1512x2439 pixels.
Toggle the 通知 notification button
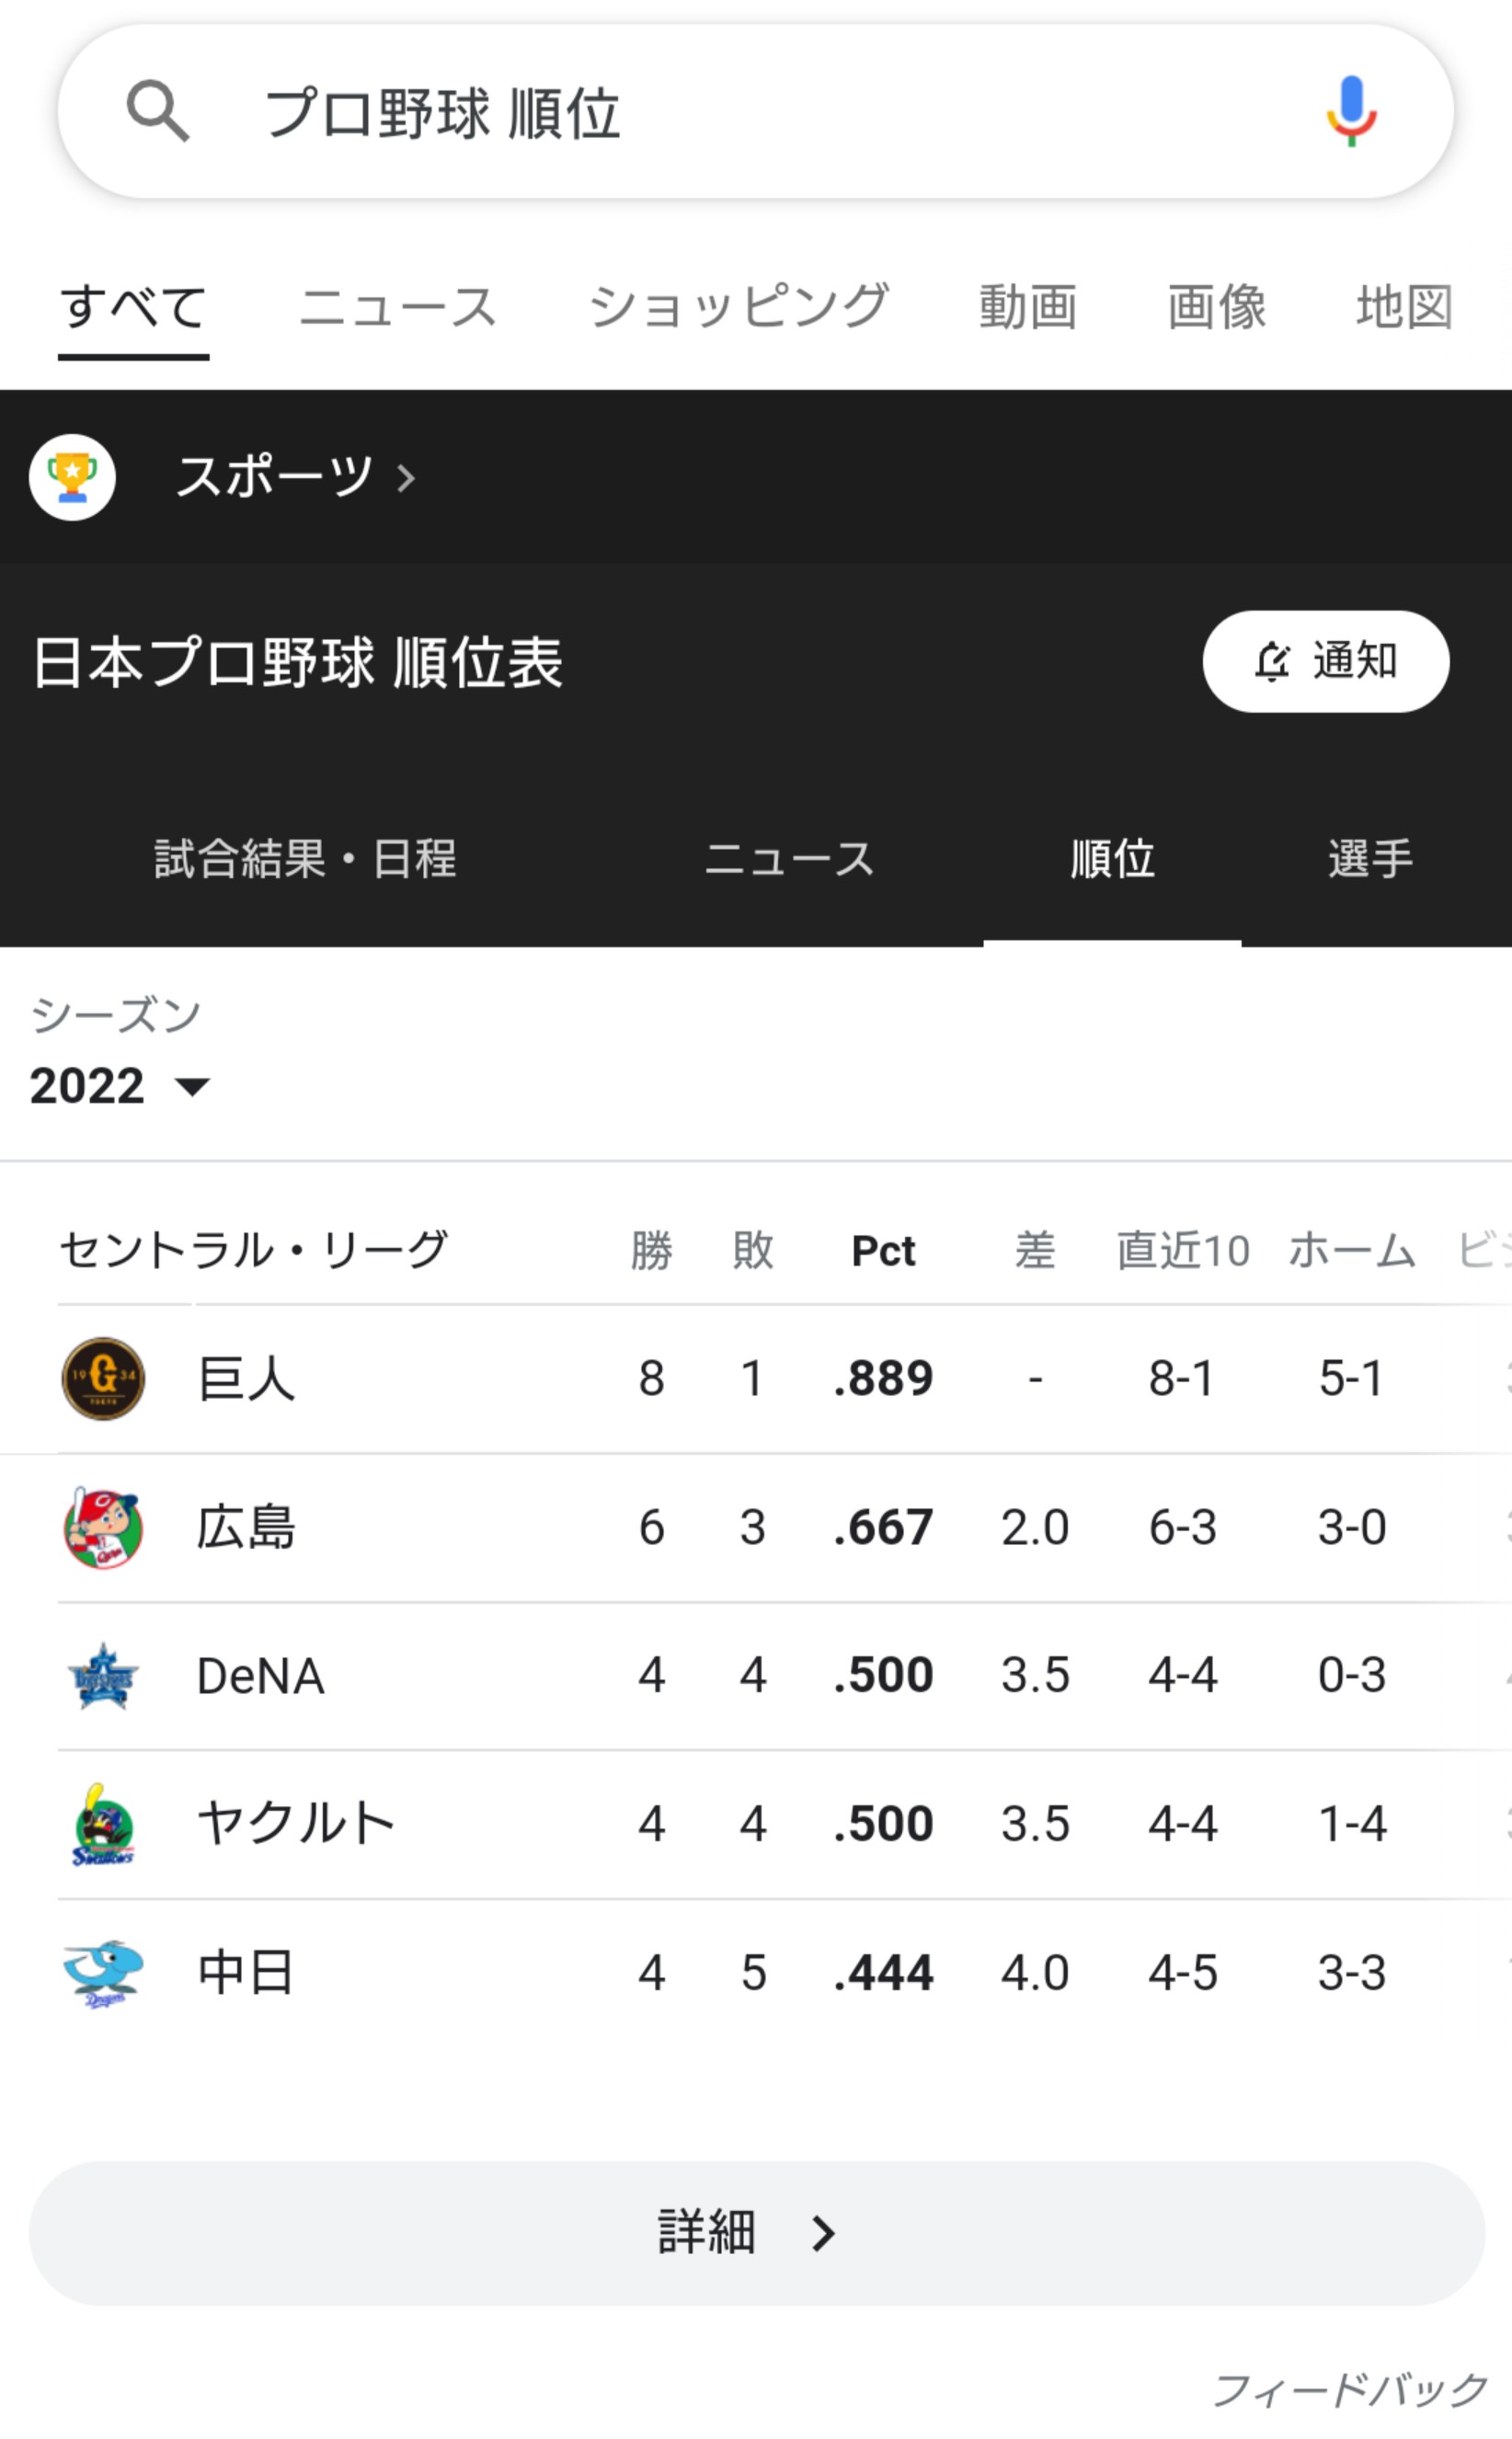coord(1325,661)
